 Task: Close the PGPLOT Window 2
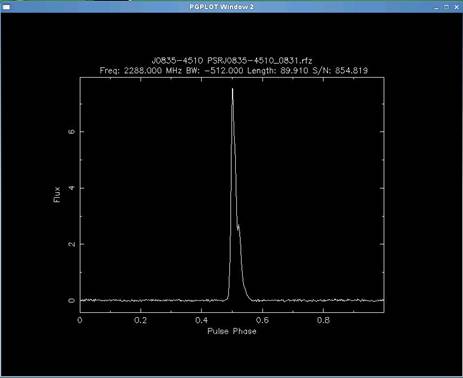457,7
